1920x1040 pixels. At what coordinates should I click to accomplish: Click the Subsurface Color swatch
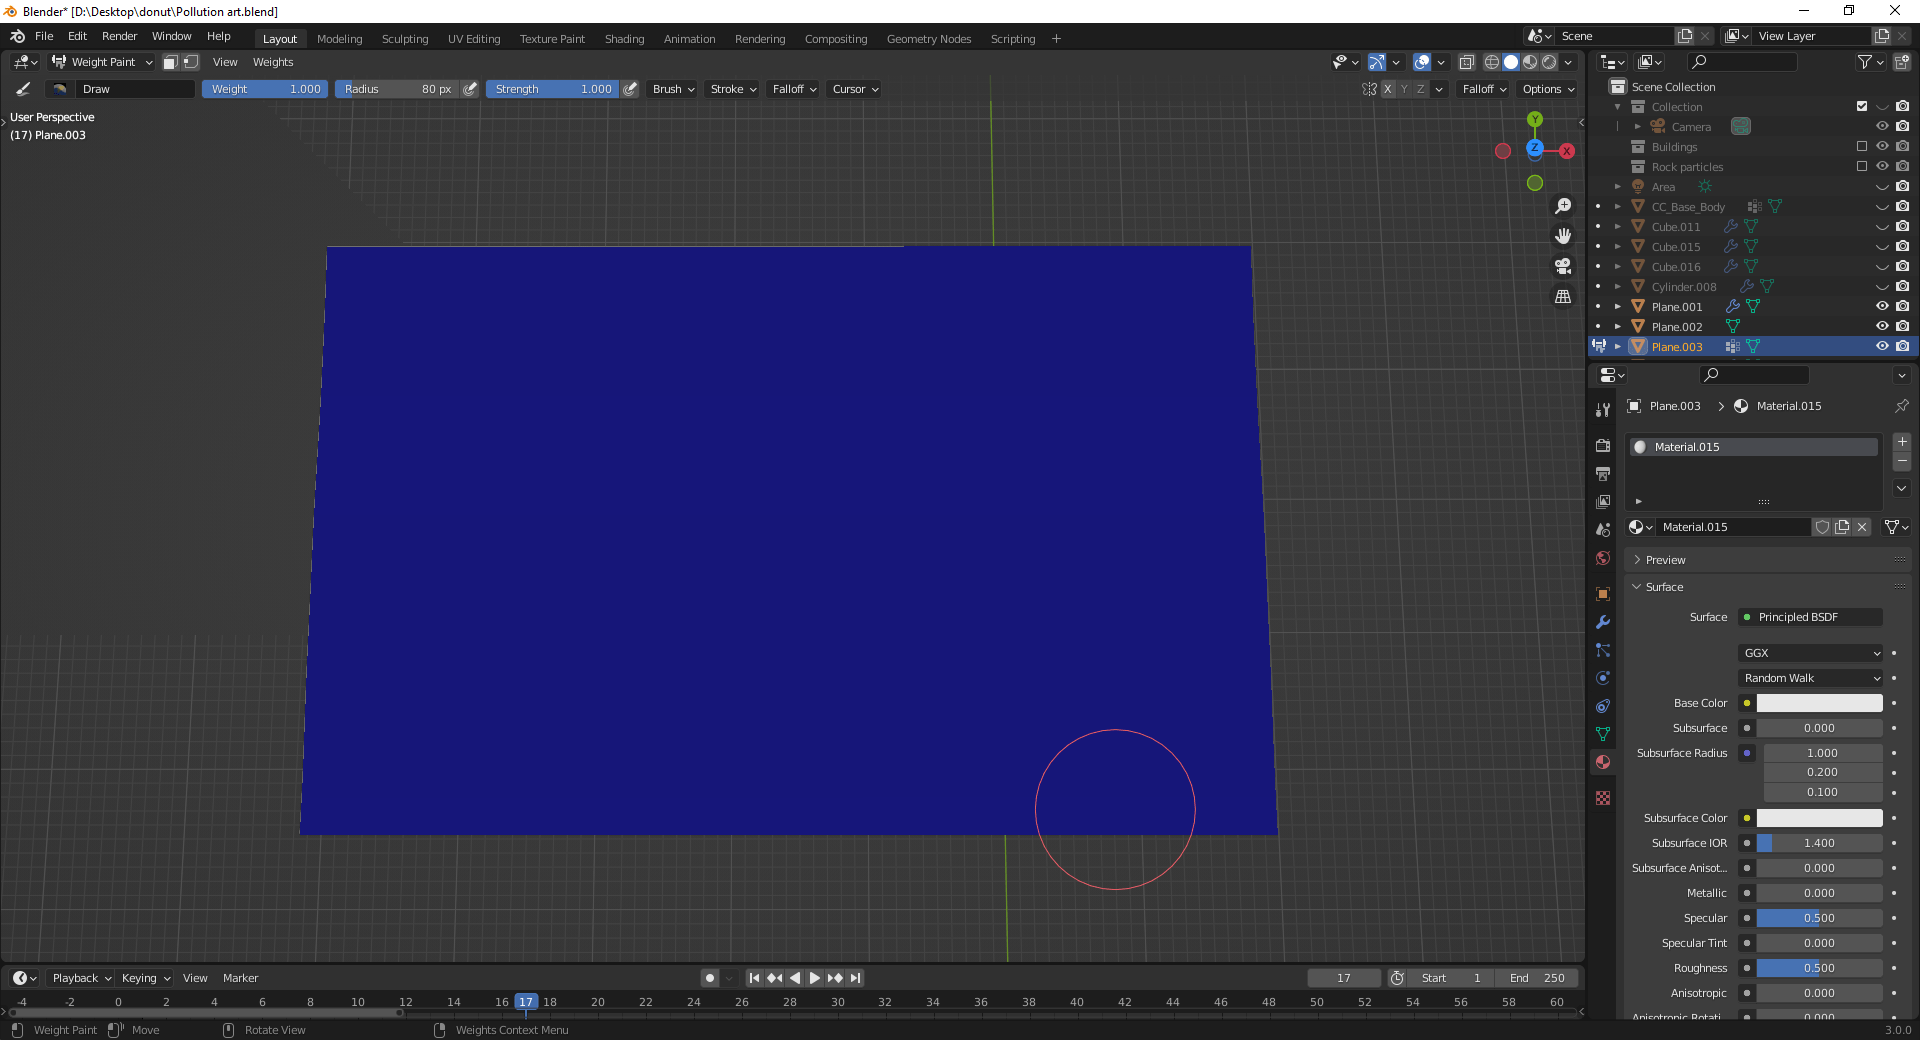click(x=1819, y=818)
